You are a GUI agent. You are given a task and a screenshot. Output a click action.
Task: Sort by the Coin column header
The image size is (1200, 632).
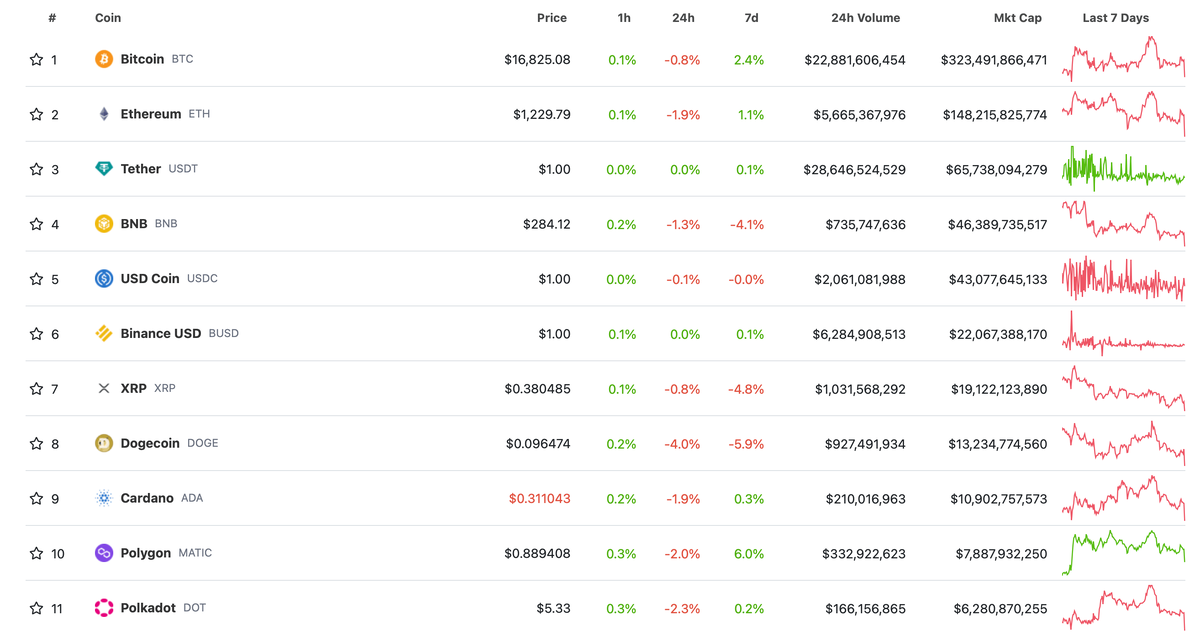point(108,18)
